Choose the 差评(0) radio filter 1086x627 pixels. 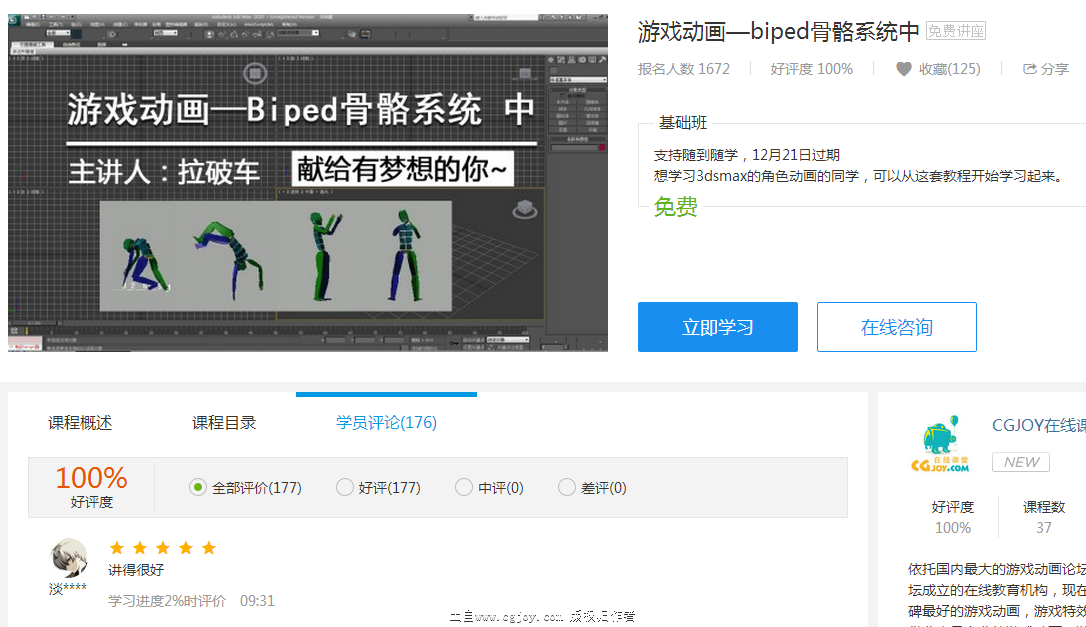tap(567, 488)
